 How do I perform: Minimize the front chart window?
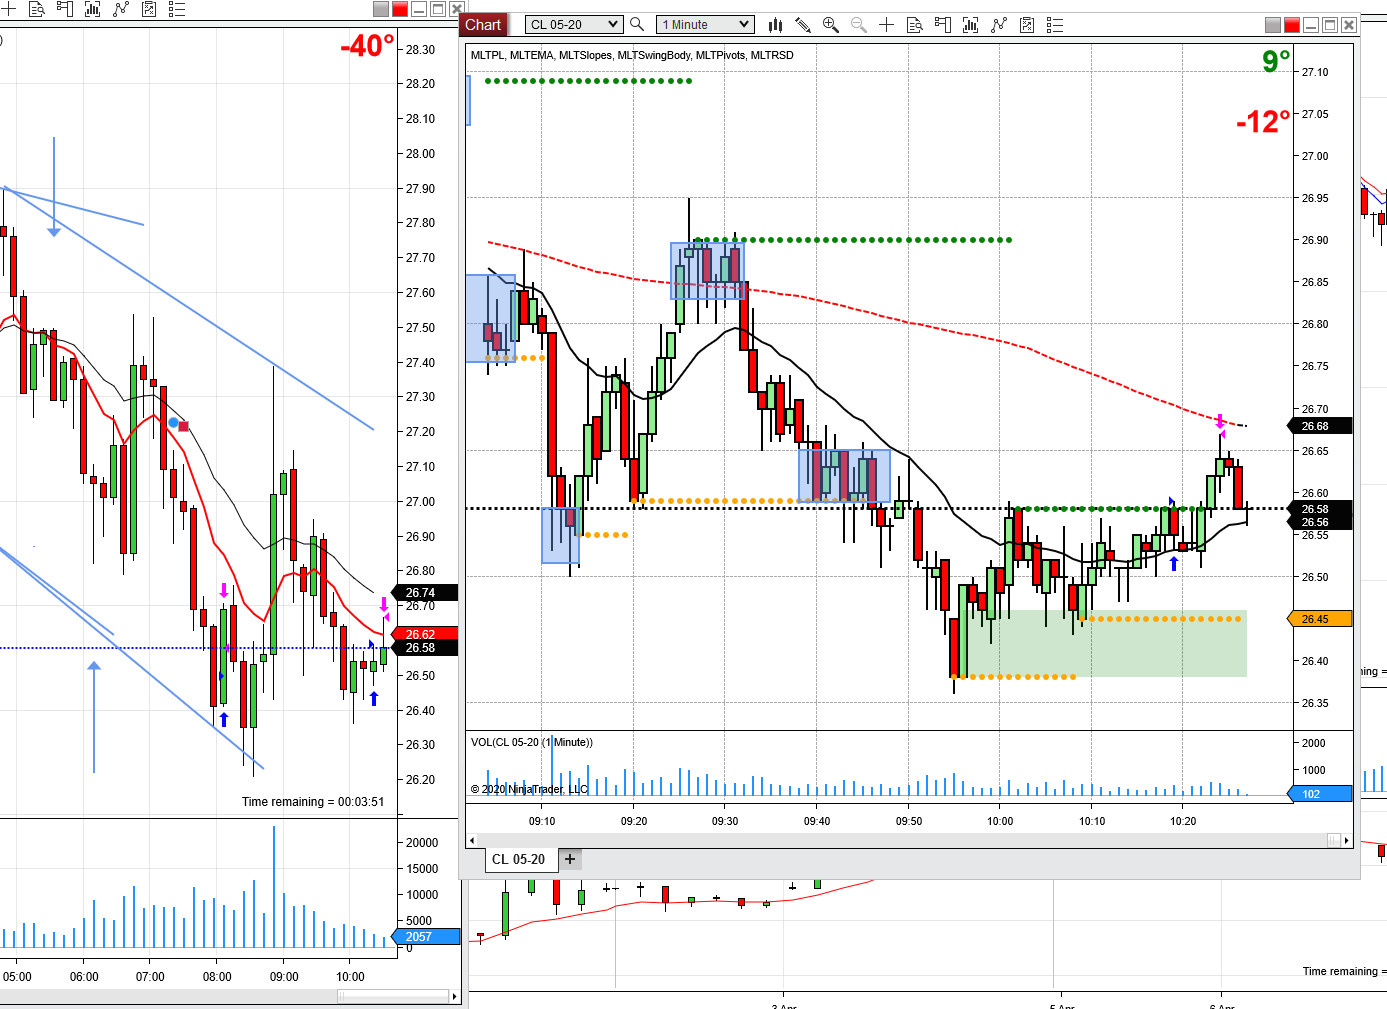[x=1311, y=25]
